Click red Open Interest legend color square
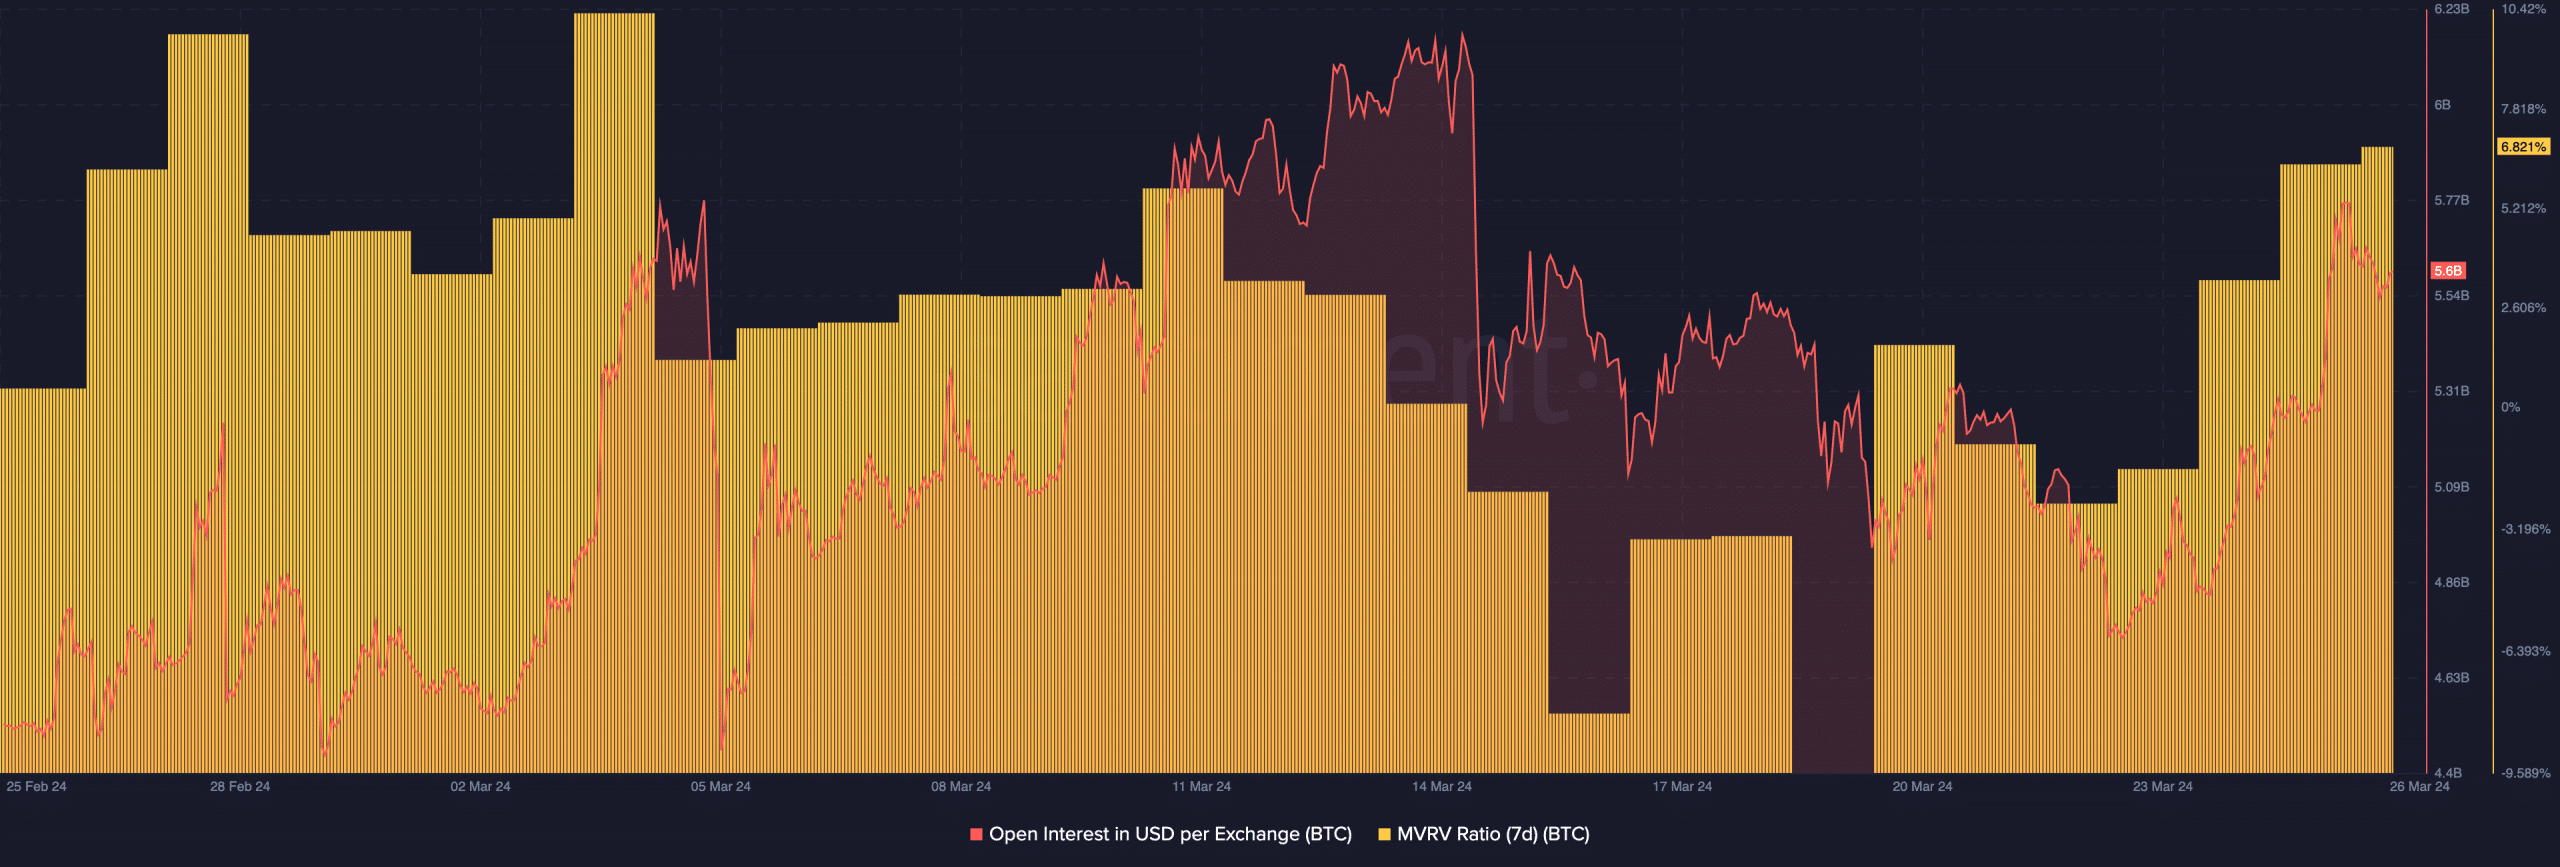The height and width of the screenshot is (867, 2560). [976, 834]
